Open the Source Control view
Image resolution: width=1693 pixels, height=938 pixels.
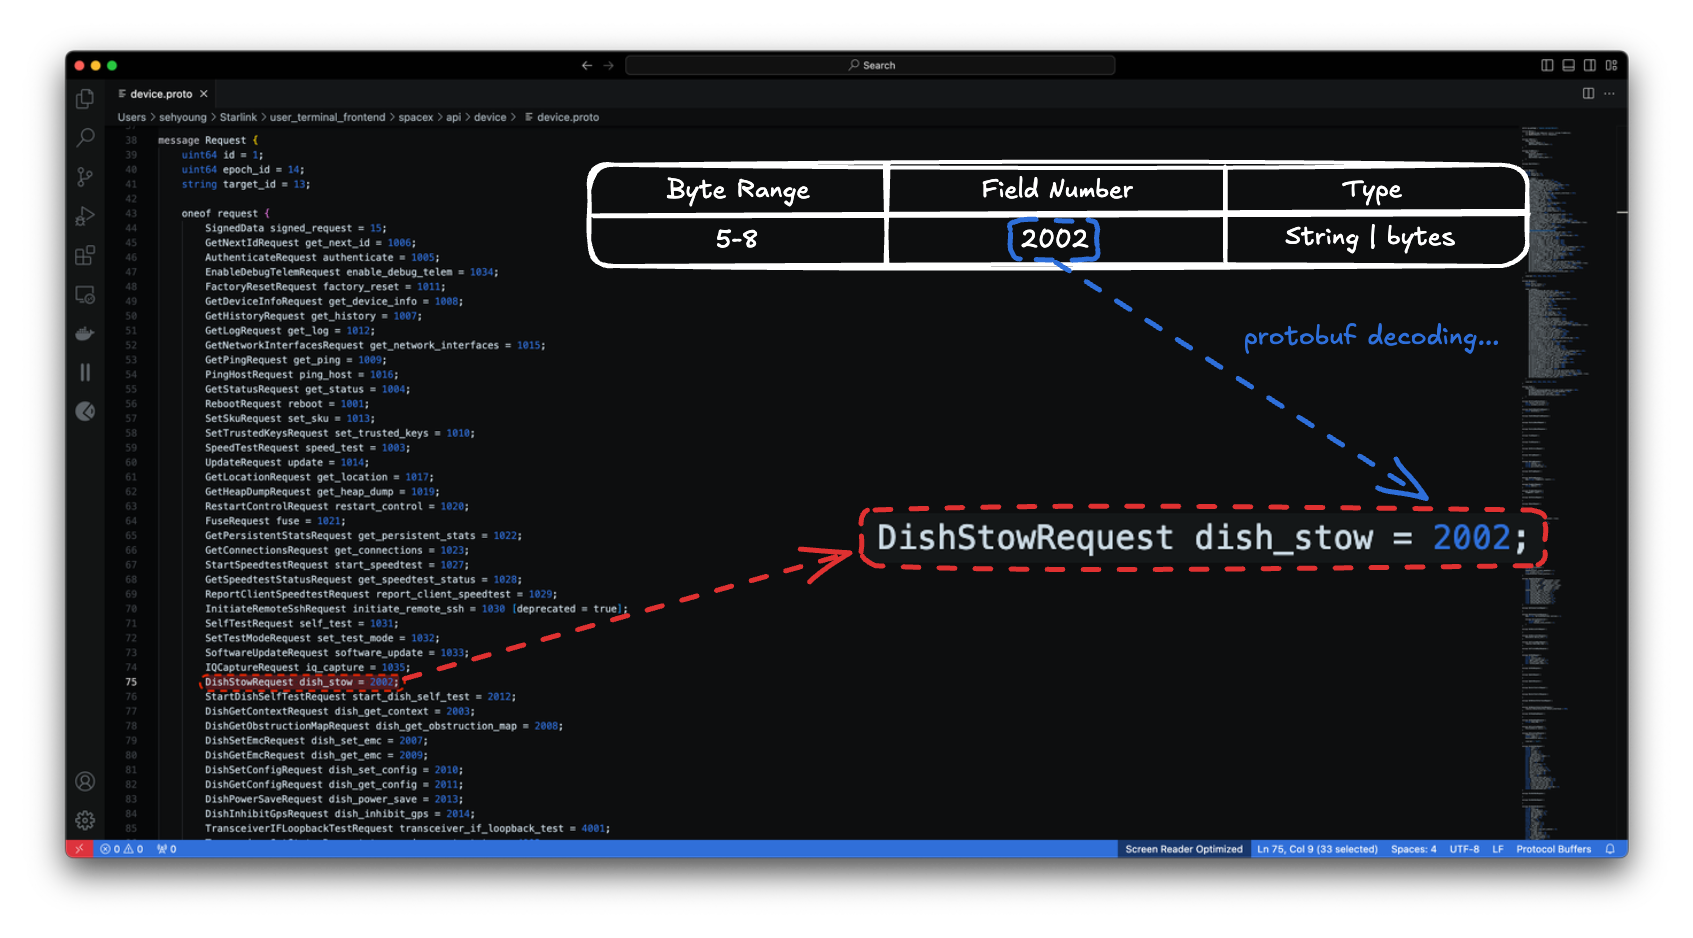(85, 177)
